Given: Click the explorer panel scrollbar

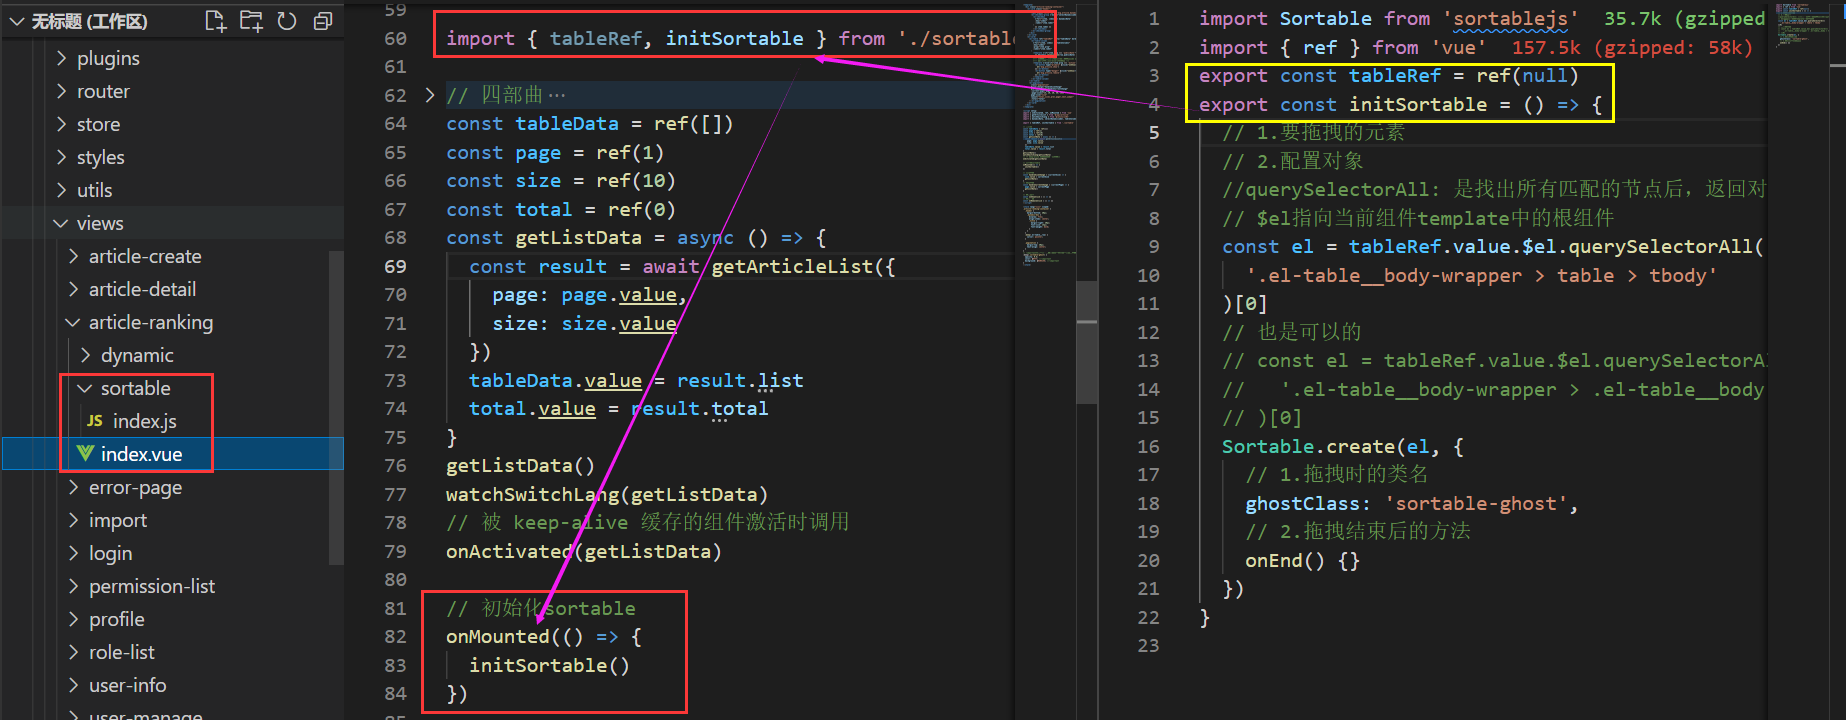Looking at the screenshot, I should click(x=337, y=408).
